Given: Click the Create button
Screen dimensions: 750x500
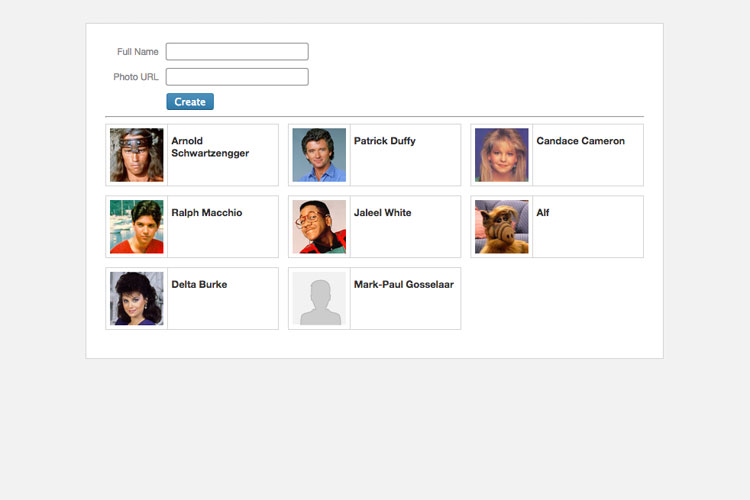Looking at the screenshot, I should pos(190,101).
